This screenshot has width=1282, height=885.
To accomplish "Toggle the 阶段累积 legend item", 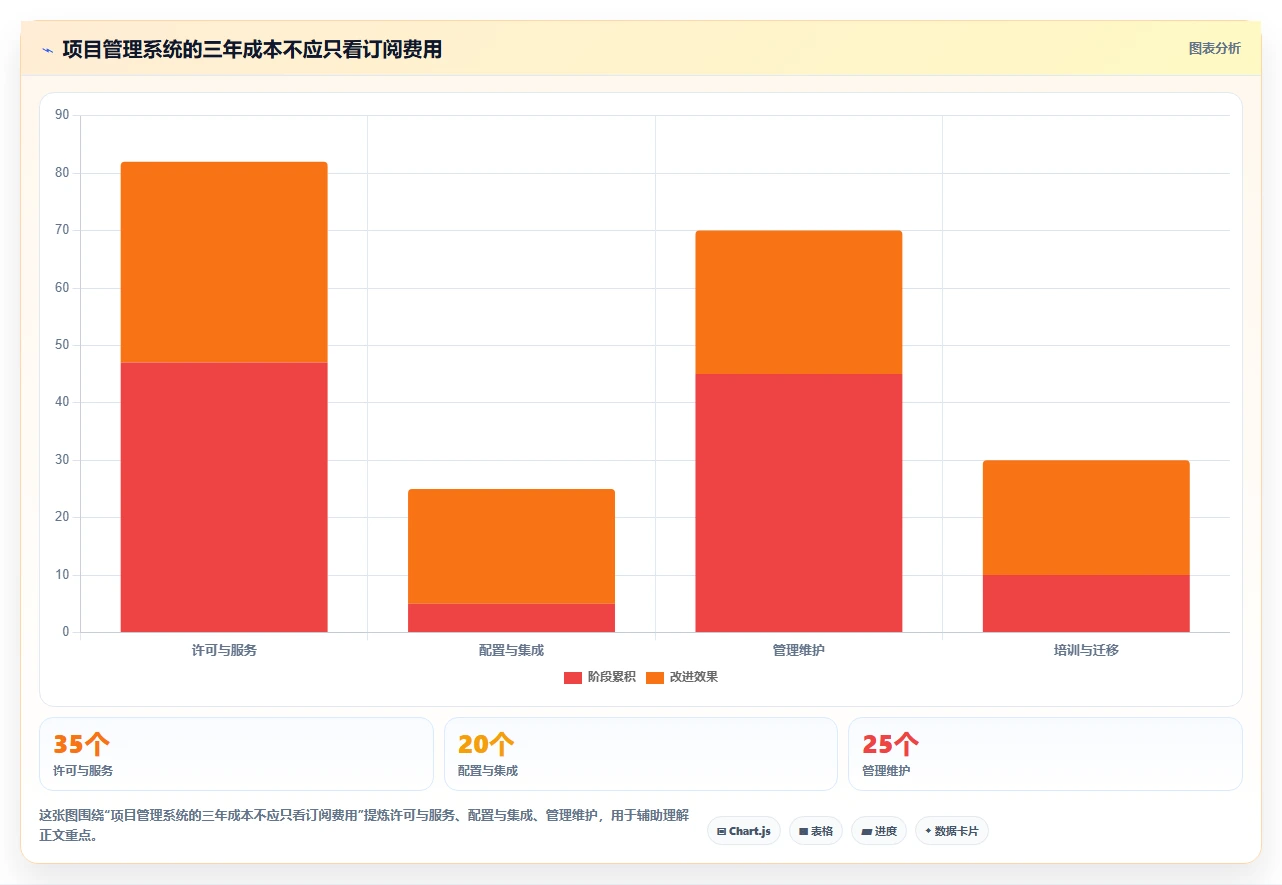I will pyautogui.click(x=599, y=677).
